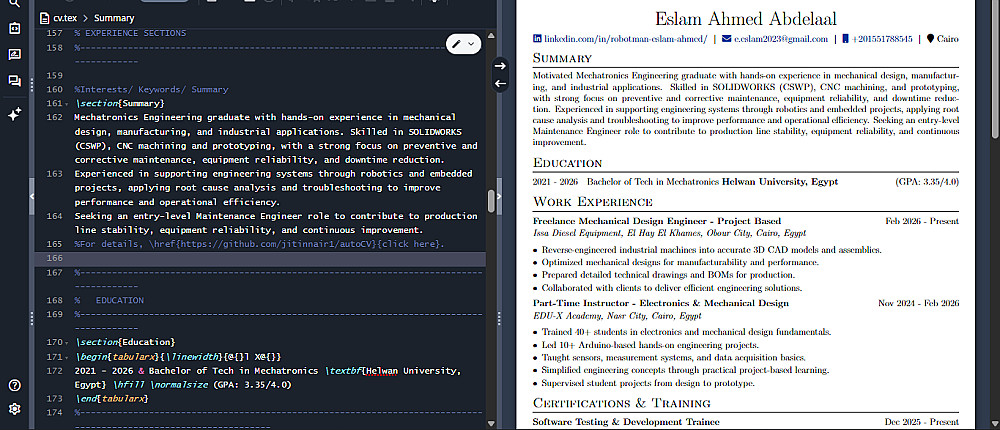Click the '% EXPERIENCE SECTIONS' comment line
Screen dimensions: 1000x430
point(130,33)
